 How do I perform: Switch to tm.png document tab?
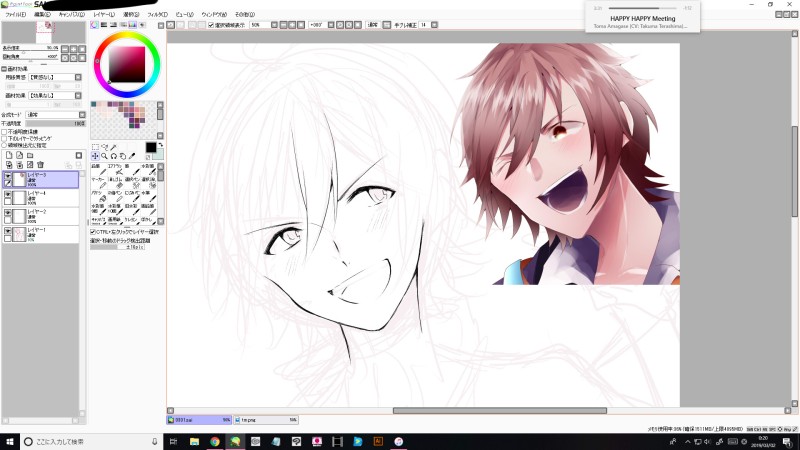coord(266,420)
